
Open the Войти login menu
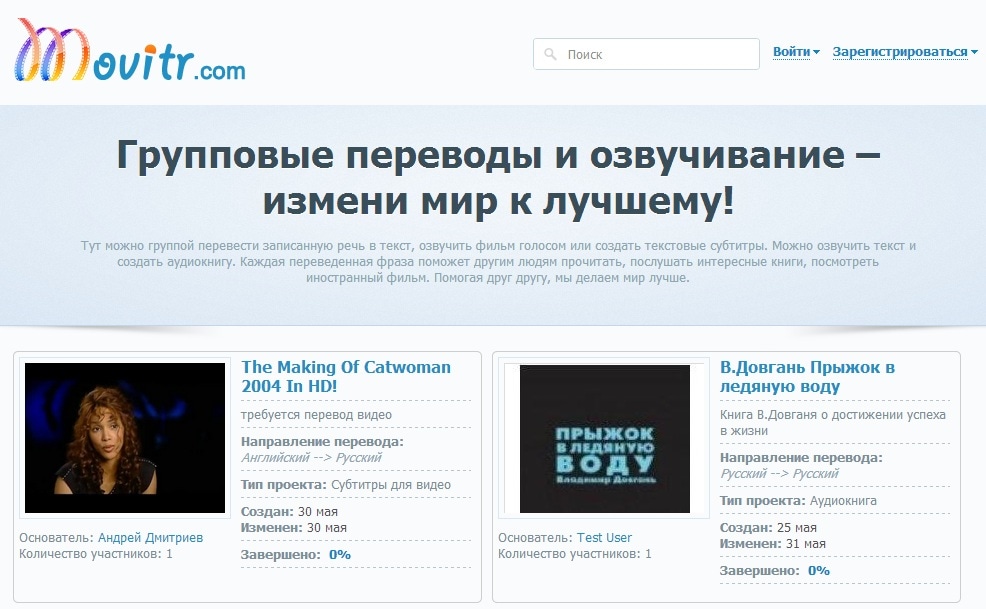pos(791,52)
